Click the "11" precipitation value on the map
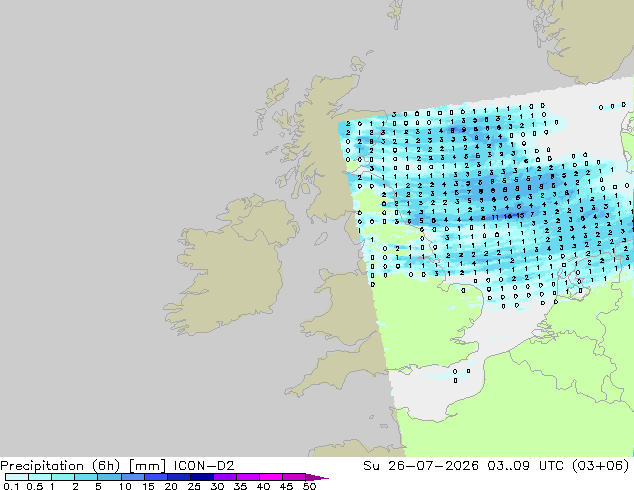 pos(495,217)
